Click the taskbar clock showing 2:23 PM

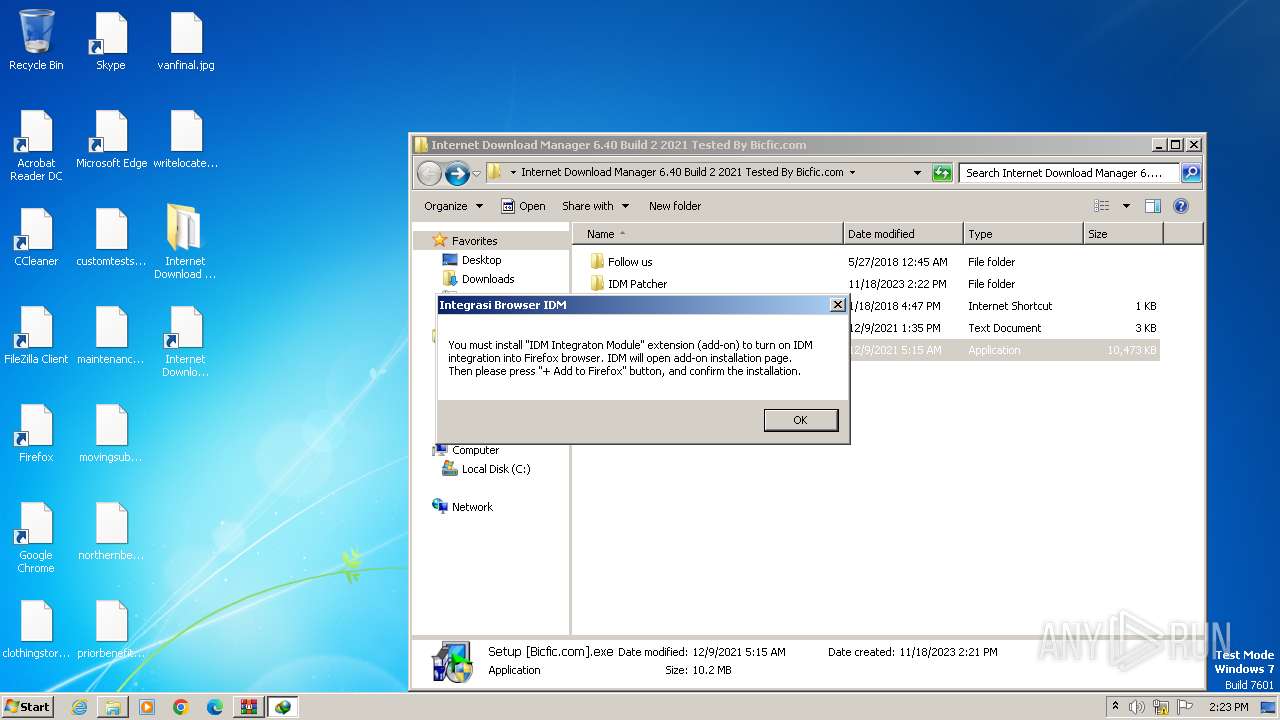point(1228,707)
